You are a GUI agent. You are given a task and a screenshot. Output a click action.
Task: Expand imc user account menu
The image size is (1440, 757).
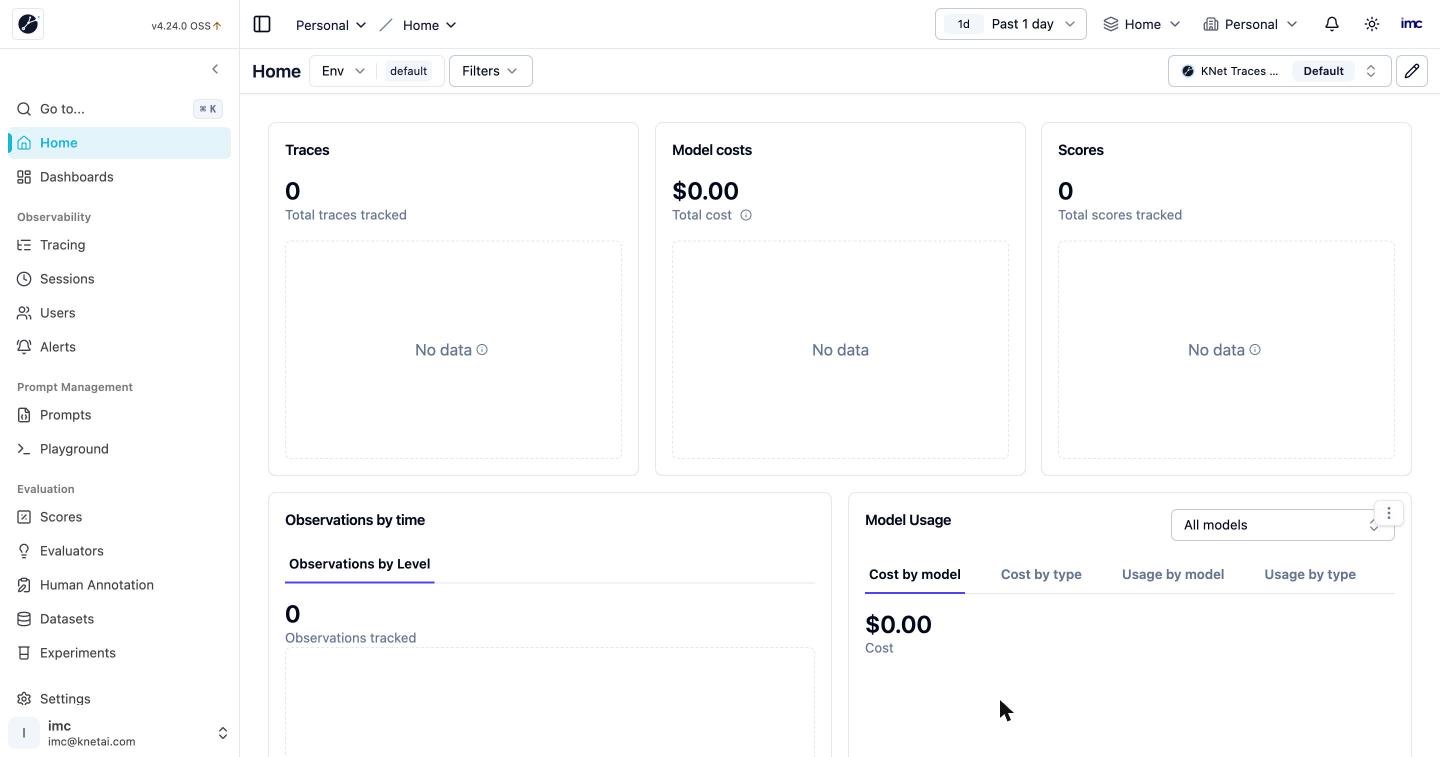pyautogui.click(x=119, y=733)
